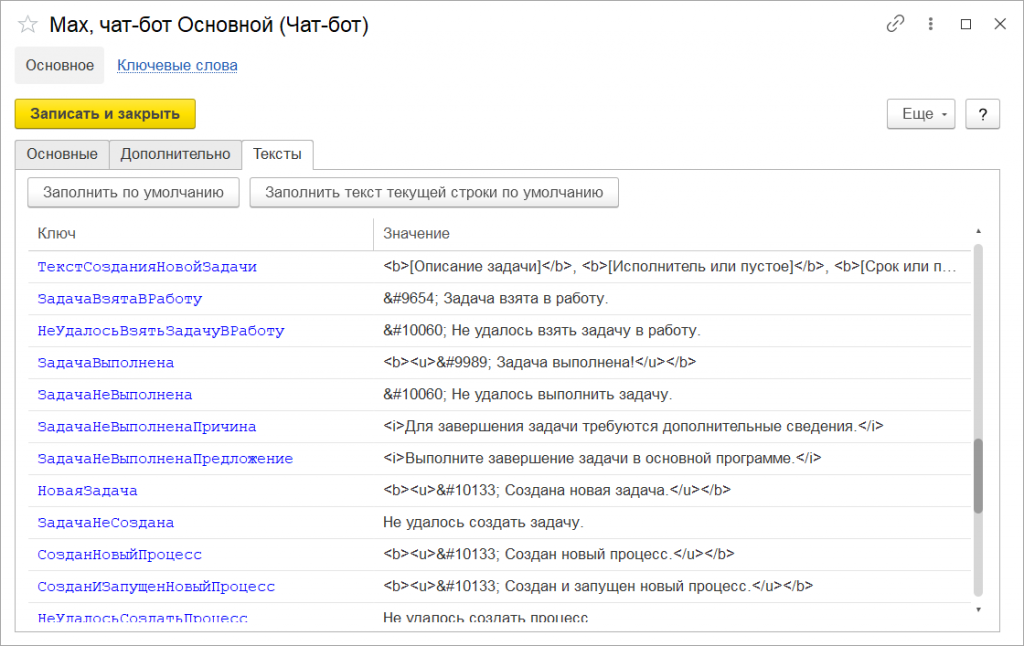Close the chat-bot form window

coord(1000,25)
